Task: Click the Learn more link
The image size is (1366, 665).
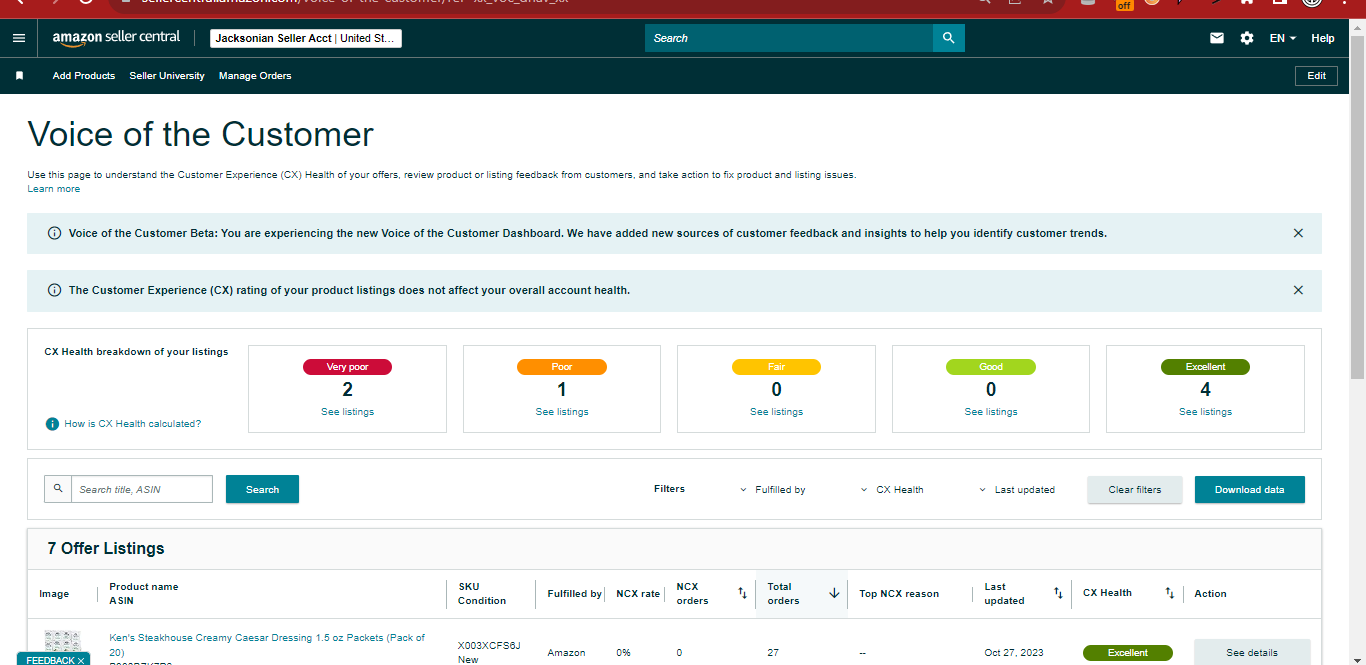Action: pyautogui.click(x=54, y=189)
